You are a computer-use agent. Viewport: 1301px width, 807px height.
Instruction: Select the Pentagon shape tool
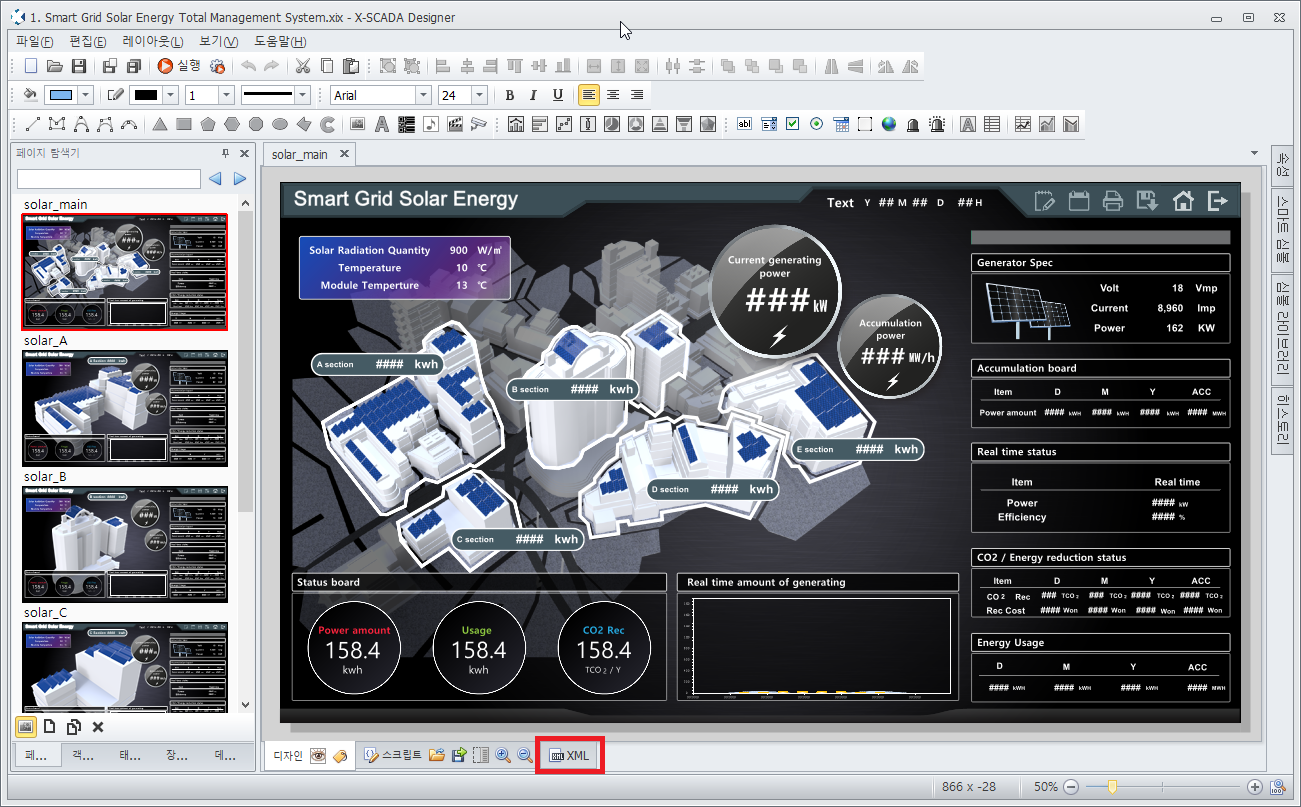207,124
